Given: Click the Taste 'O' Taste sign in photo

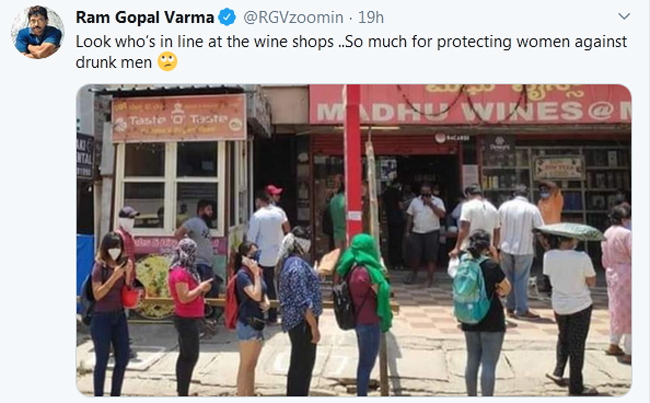Looking at the screenshot, I should (179, 118).
